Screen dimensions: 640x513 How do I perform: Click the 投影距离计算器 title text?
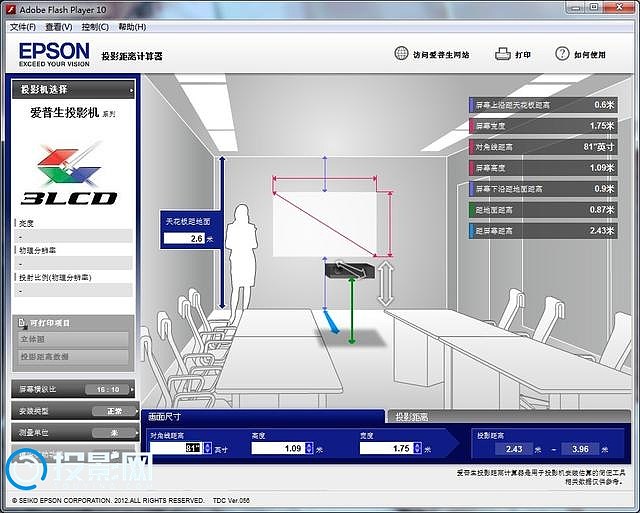point(132,56)
